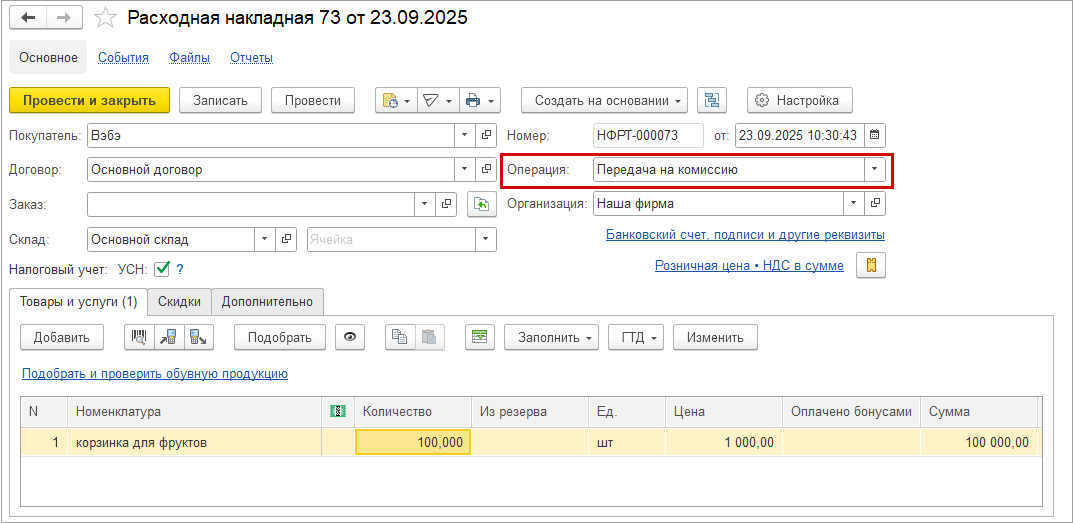
Task: Go forward with the right arrow button
Action: [64, 18]
